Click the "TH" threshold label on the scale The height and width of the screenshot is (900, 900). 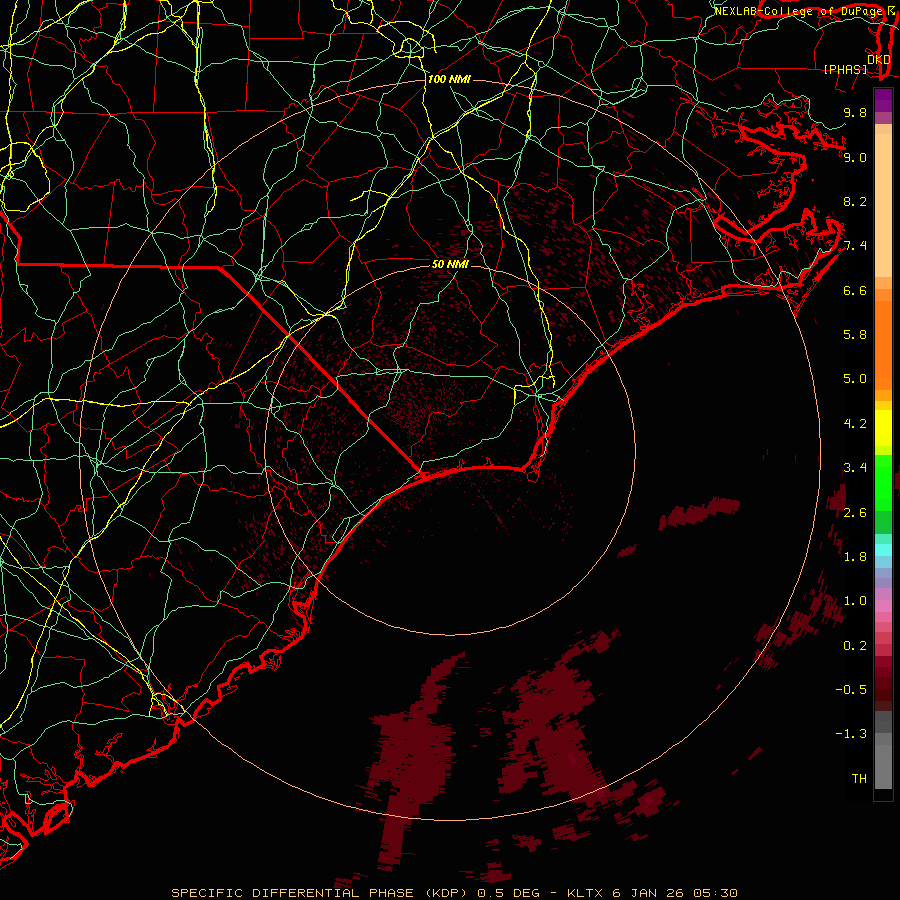pyautogui.click(x=859, y=779)
